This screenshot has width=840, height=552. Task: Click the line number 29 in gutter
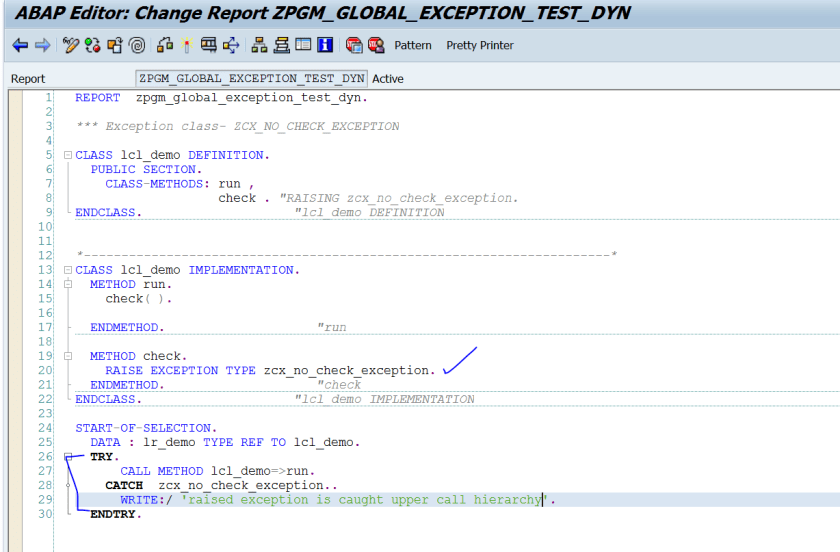tap(46, 499)
